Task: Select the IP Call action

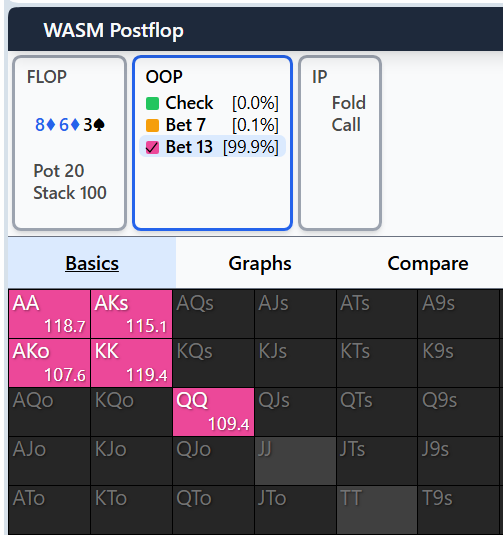Action: [346, 125]
